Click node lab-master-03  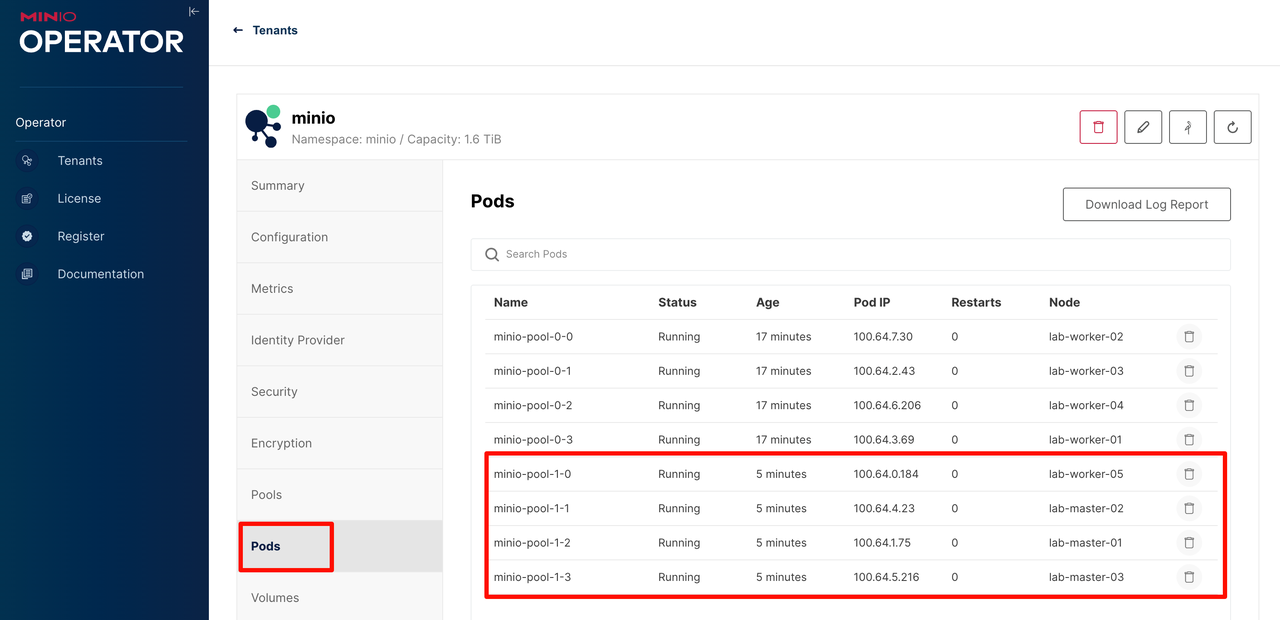pyautogui.click(x=1086, y=577)
